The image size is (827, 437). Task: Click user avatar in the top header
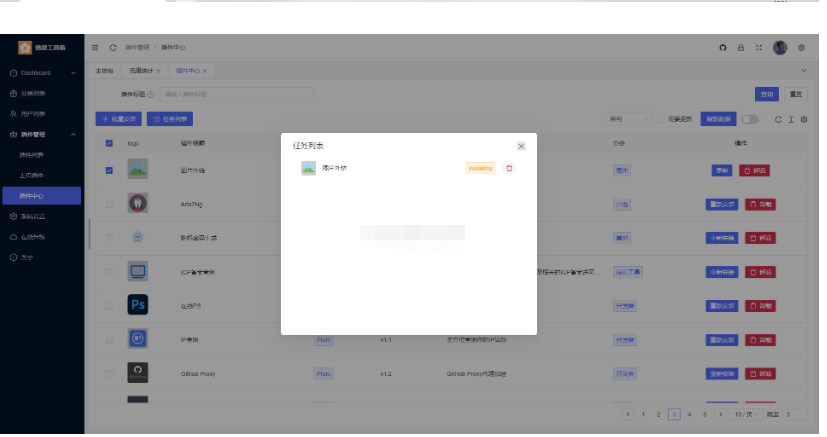pos(780,47)
